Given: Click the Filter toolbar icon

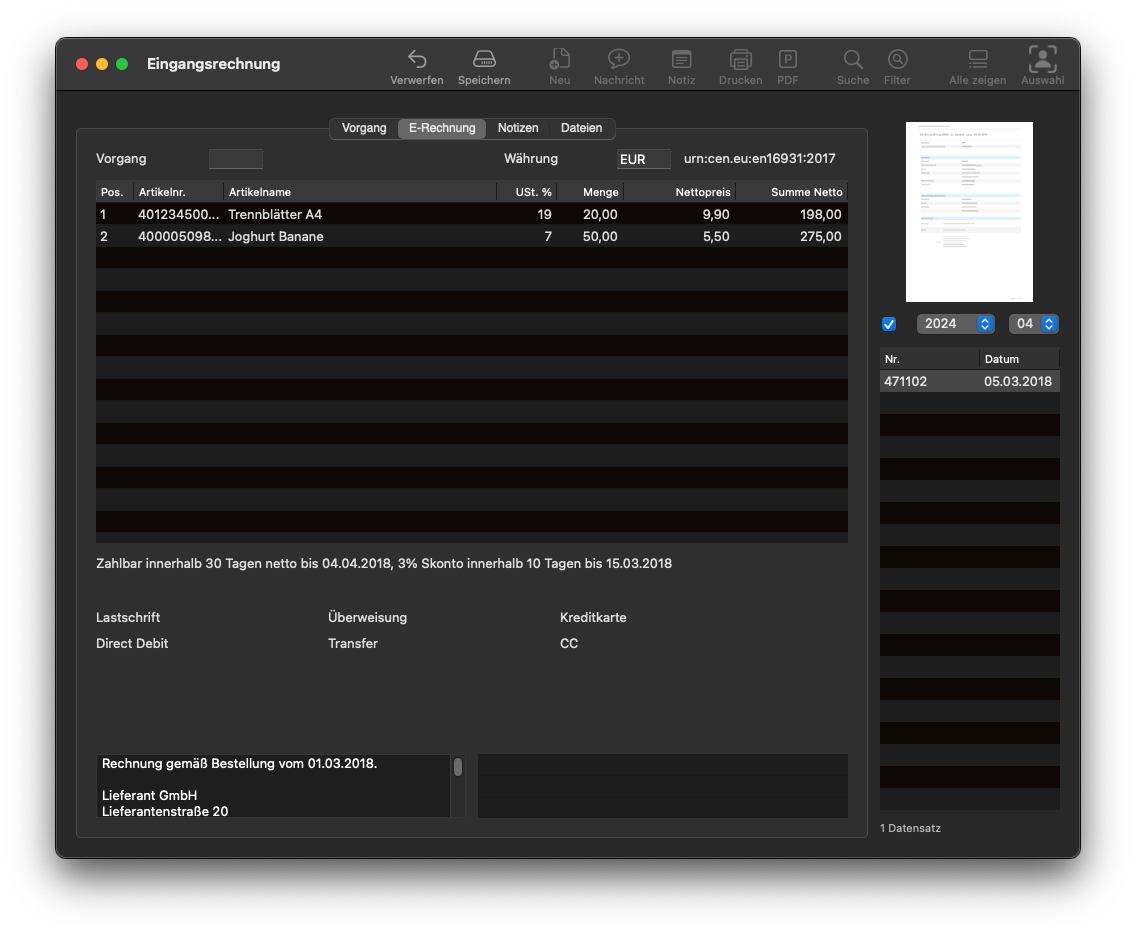Looking at the screenshot, I should 897,60.
